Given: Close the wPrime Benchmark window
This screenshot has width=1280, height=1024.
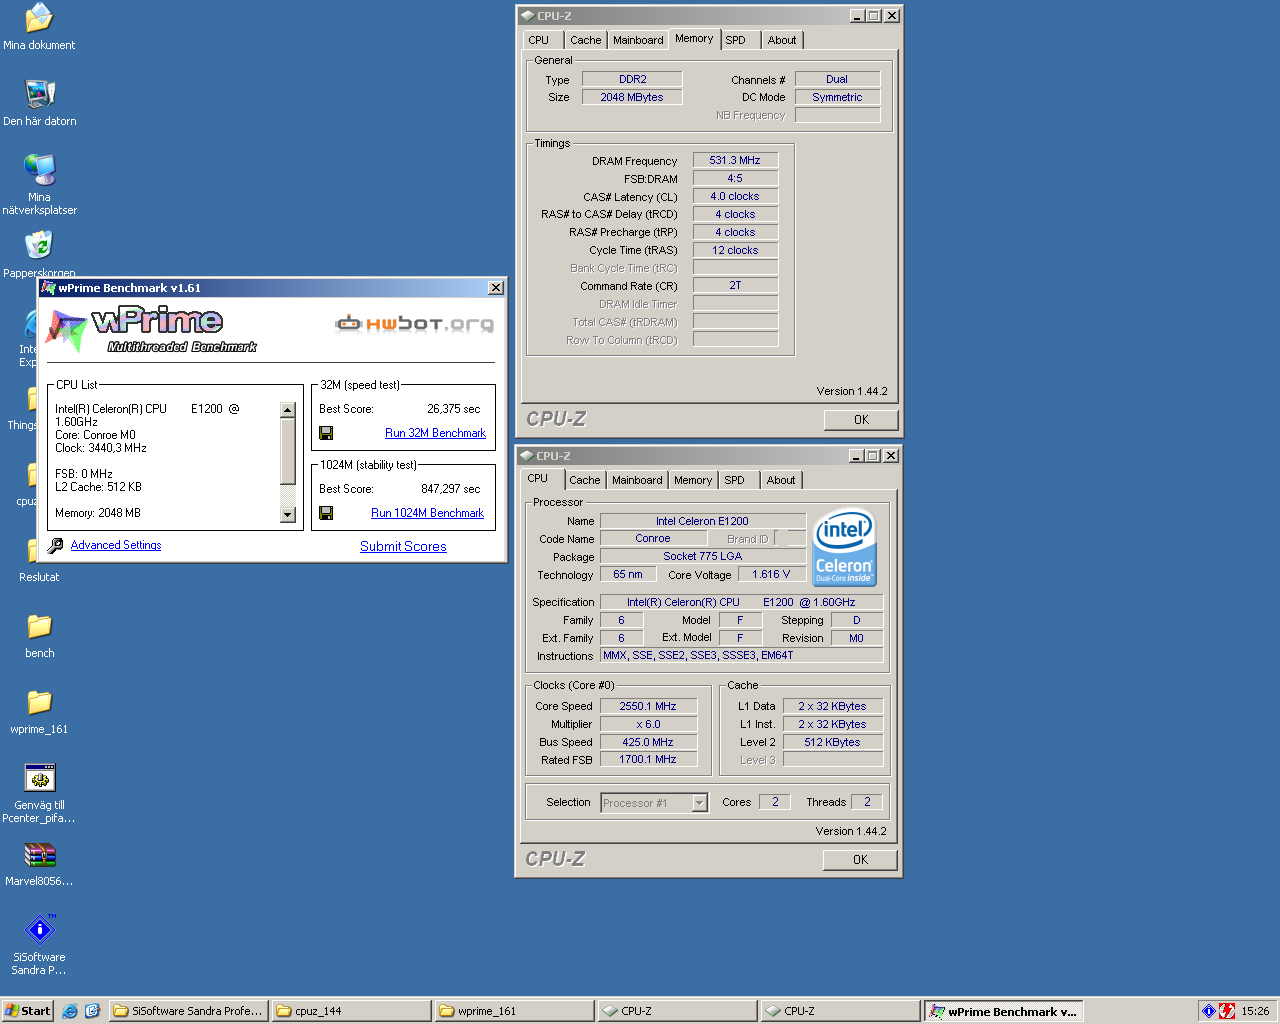Looking at the screenshot, I should [495, 288].
